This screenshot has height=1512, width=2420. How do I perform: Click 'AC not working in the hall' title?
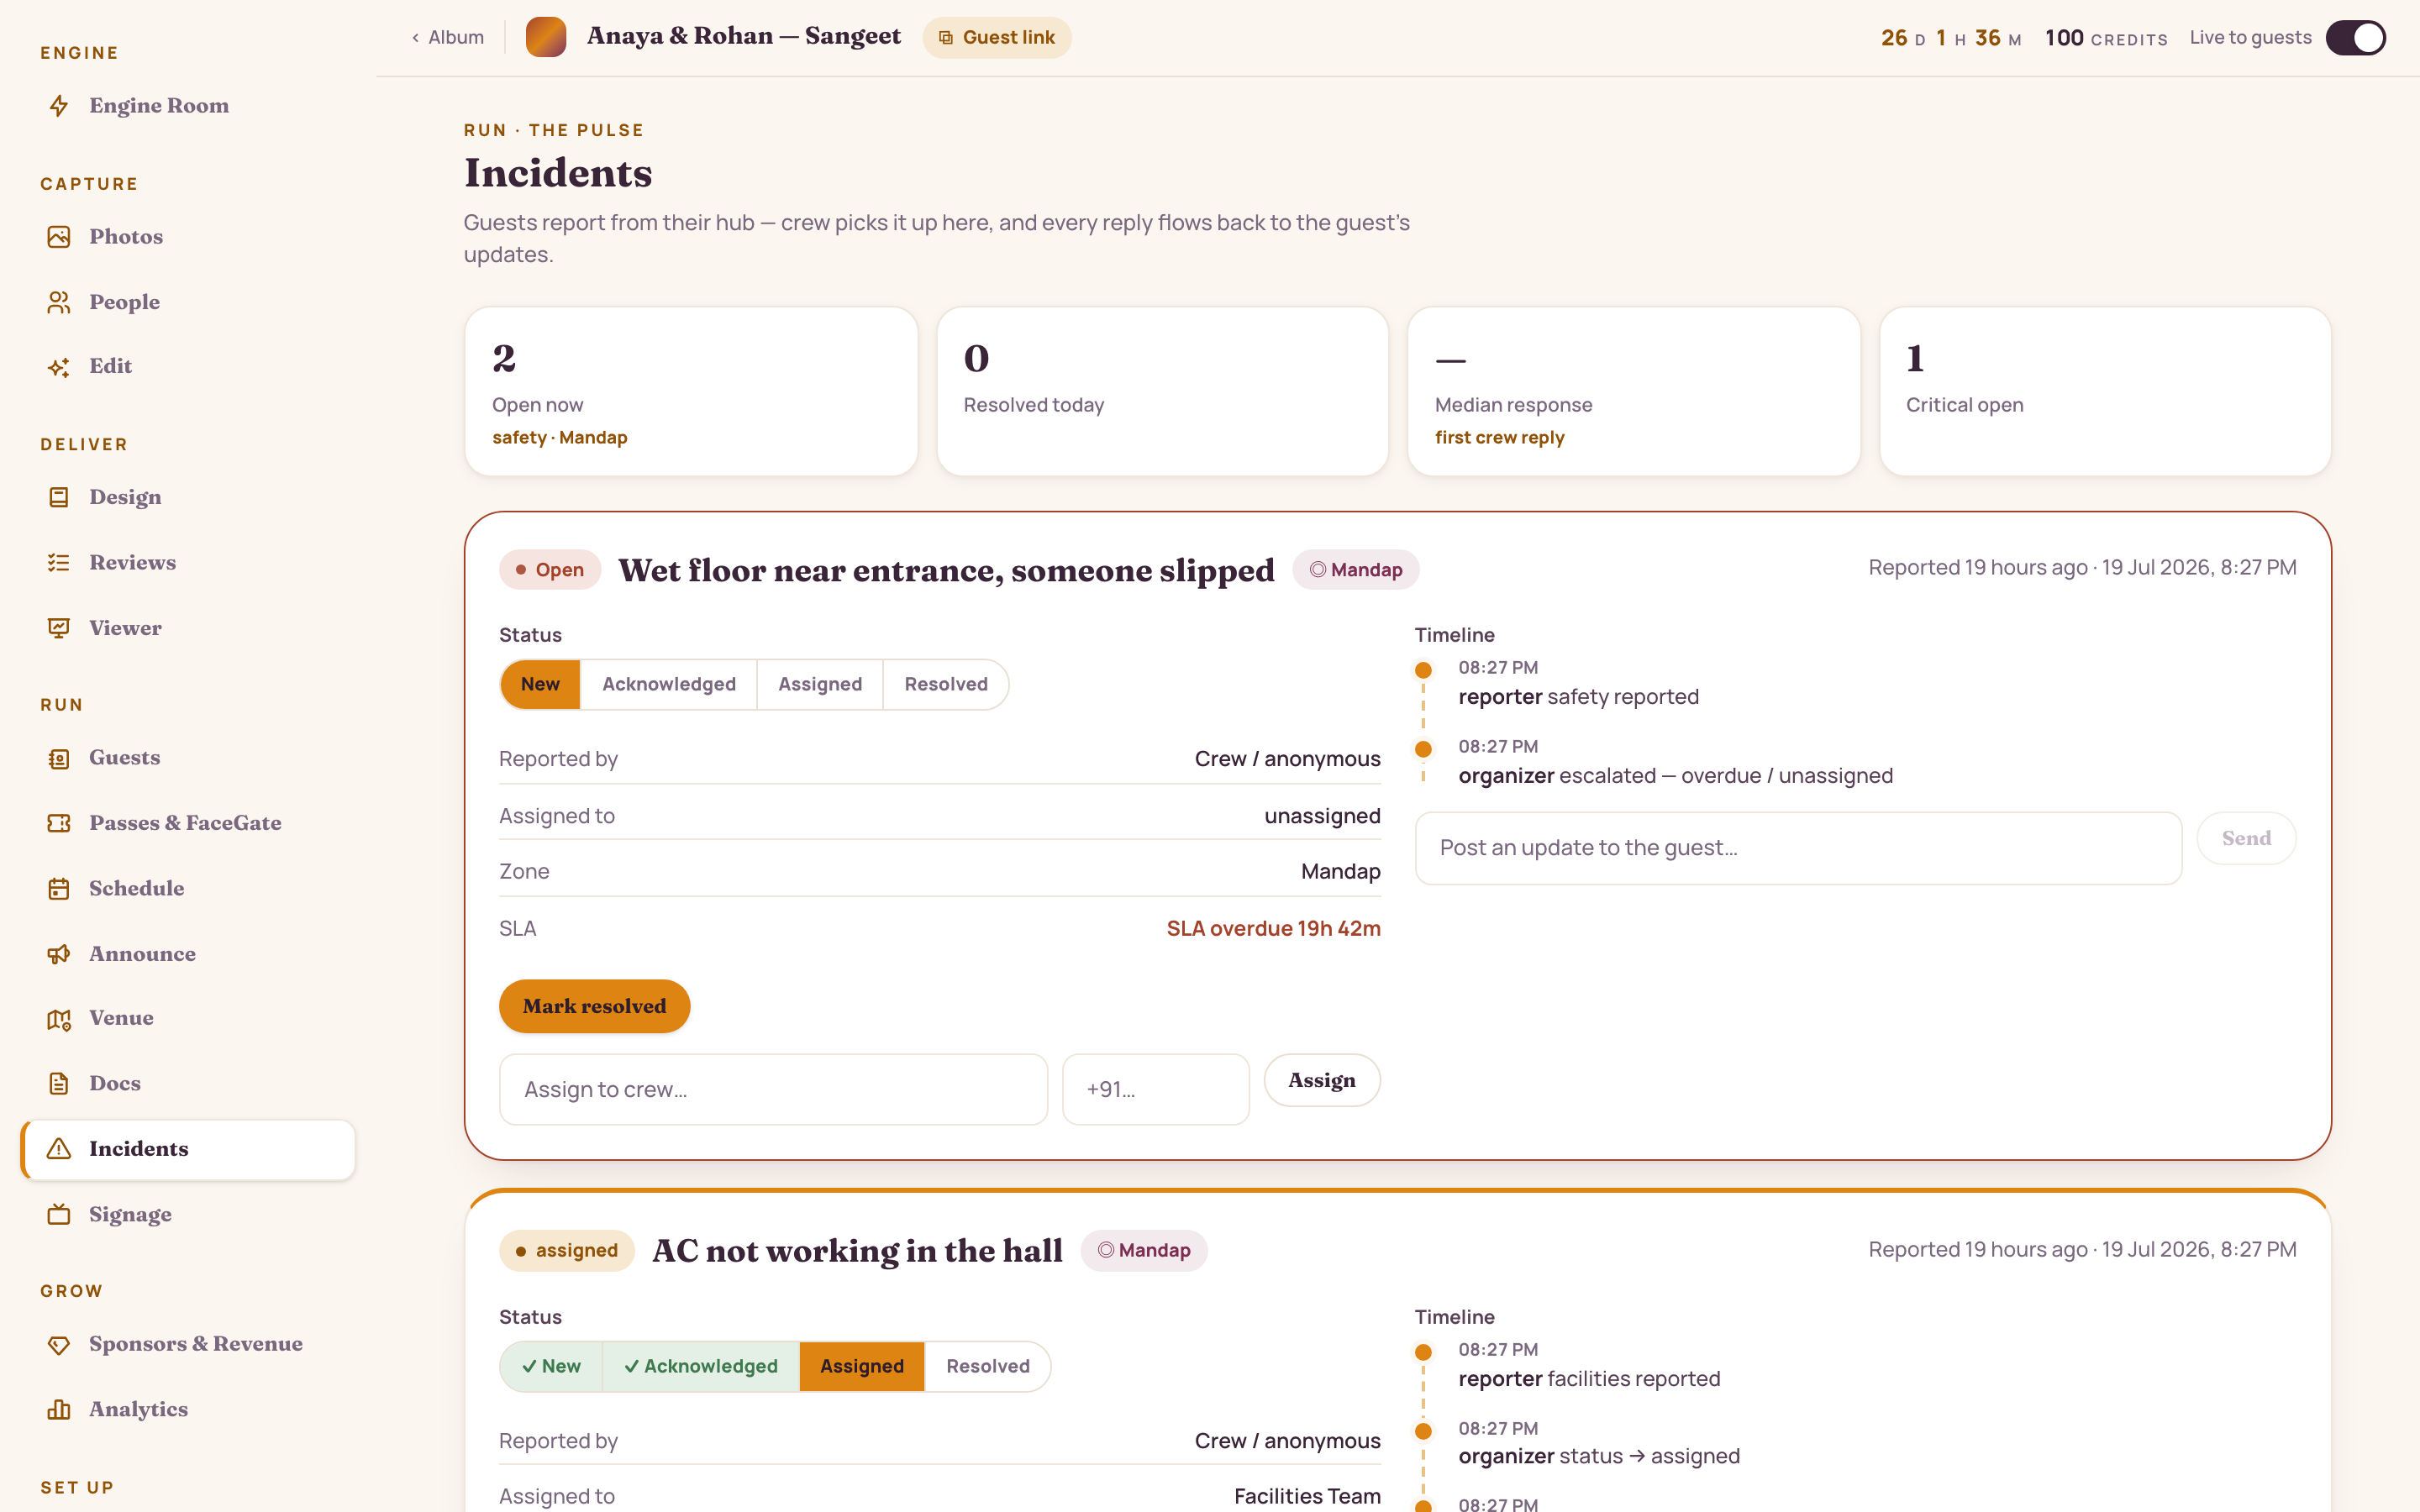(x=857, y=1250)
